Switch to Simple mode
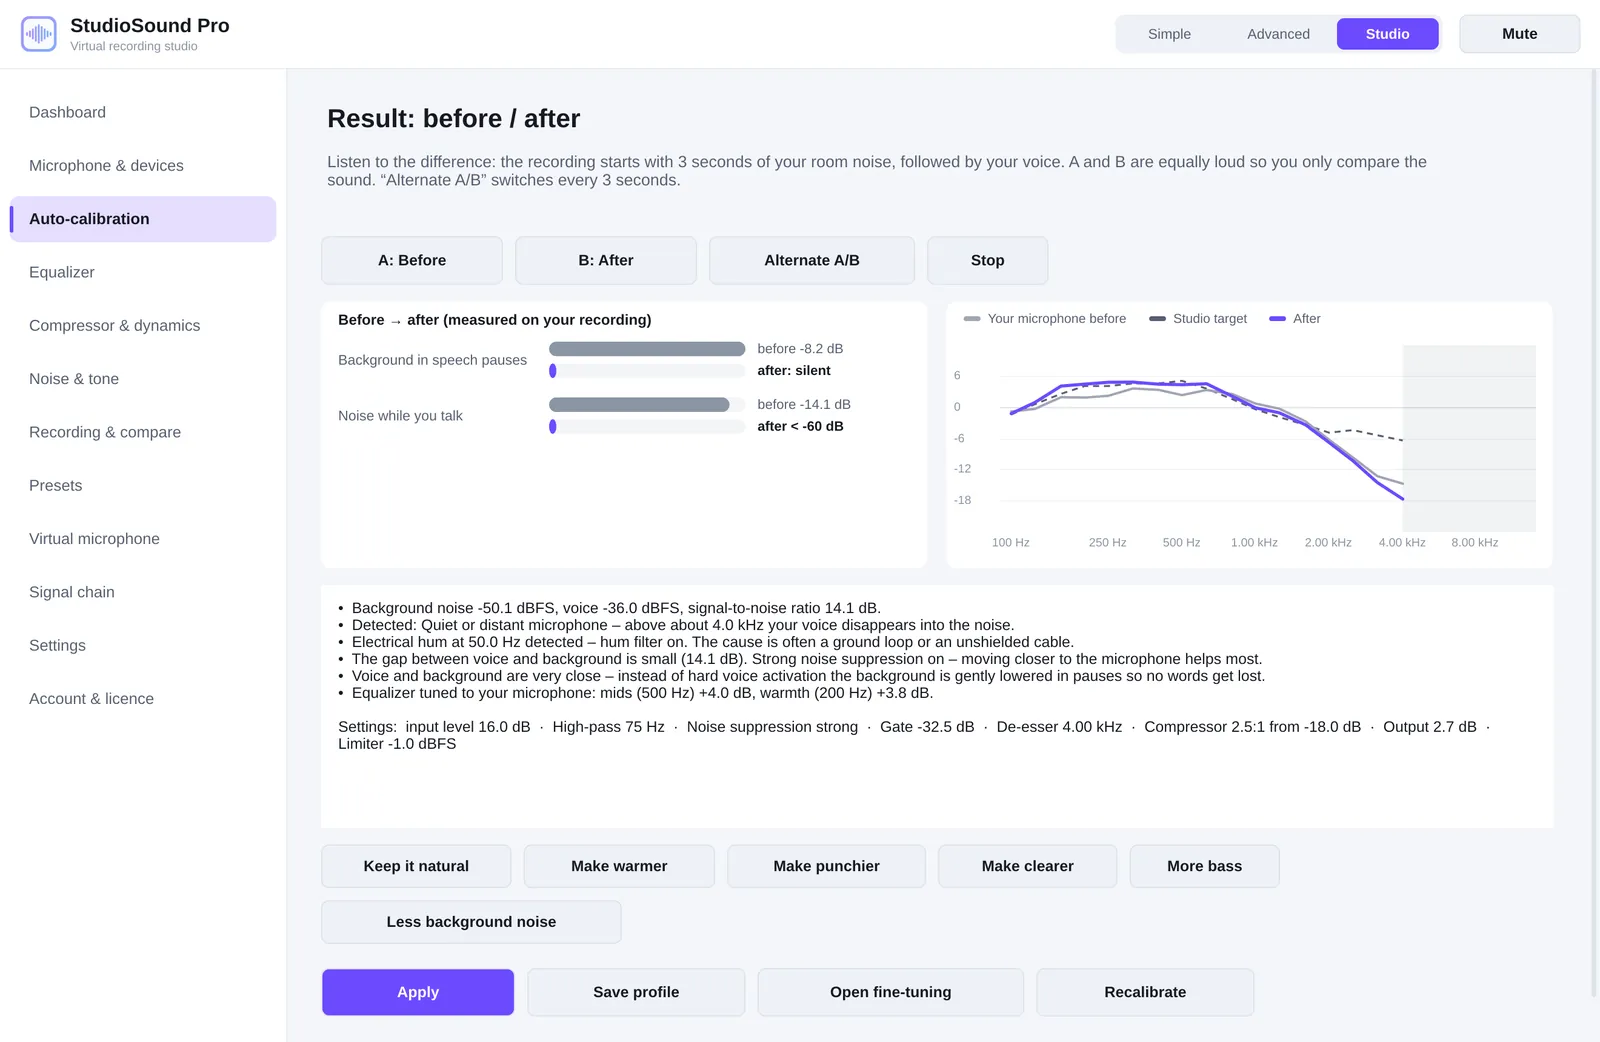 coord(1169,34)
